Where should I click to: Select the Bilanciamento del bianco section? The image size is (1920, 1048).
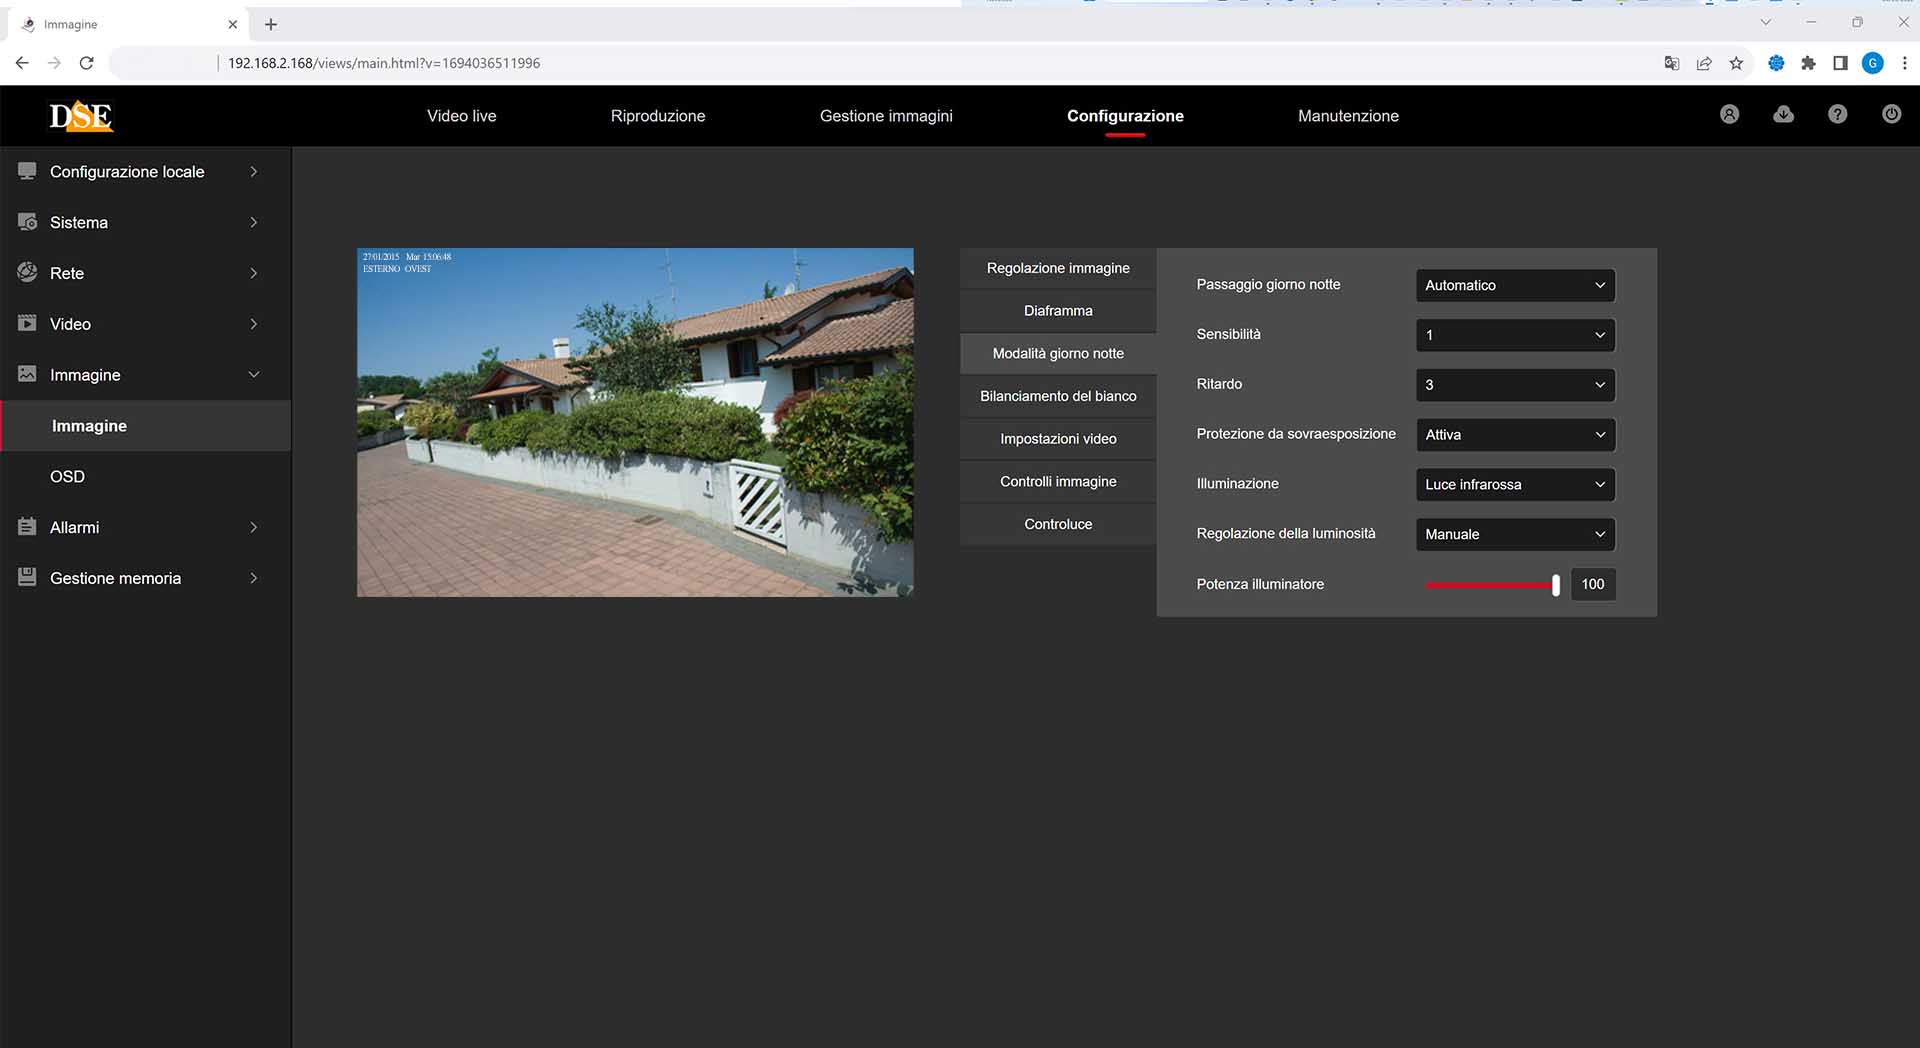coord(1057,396)
